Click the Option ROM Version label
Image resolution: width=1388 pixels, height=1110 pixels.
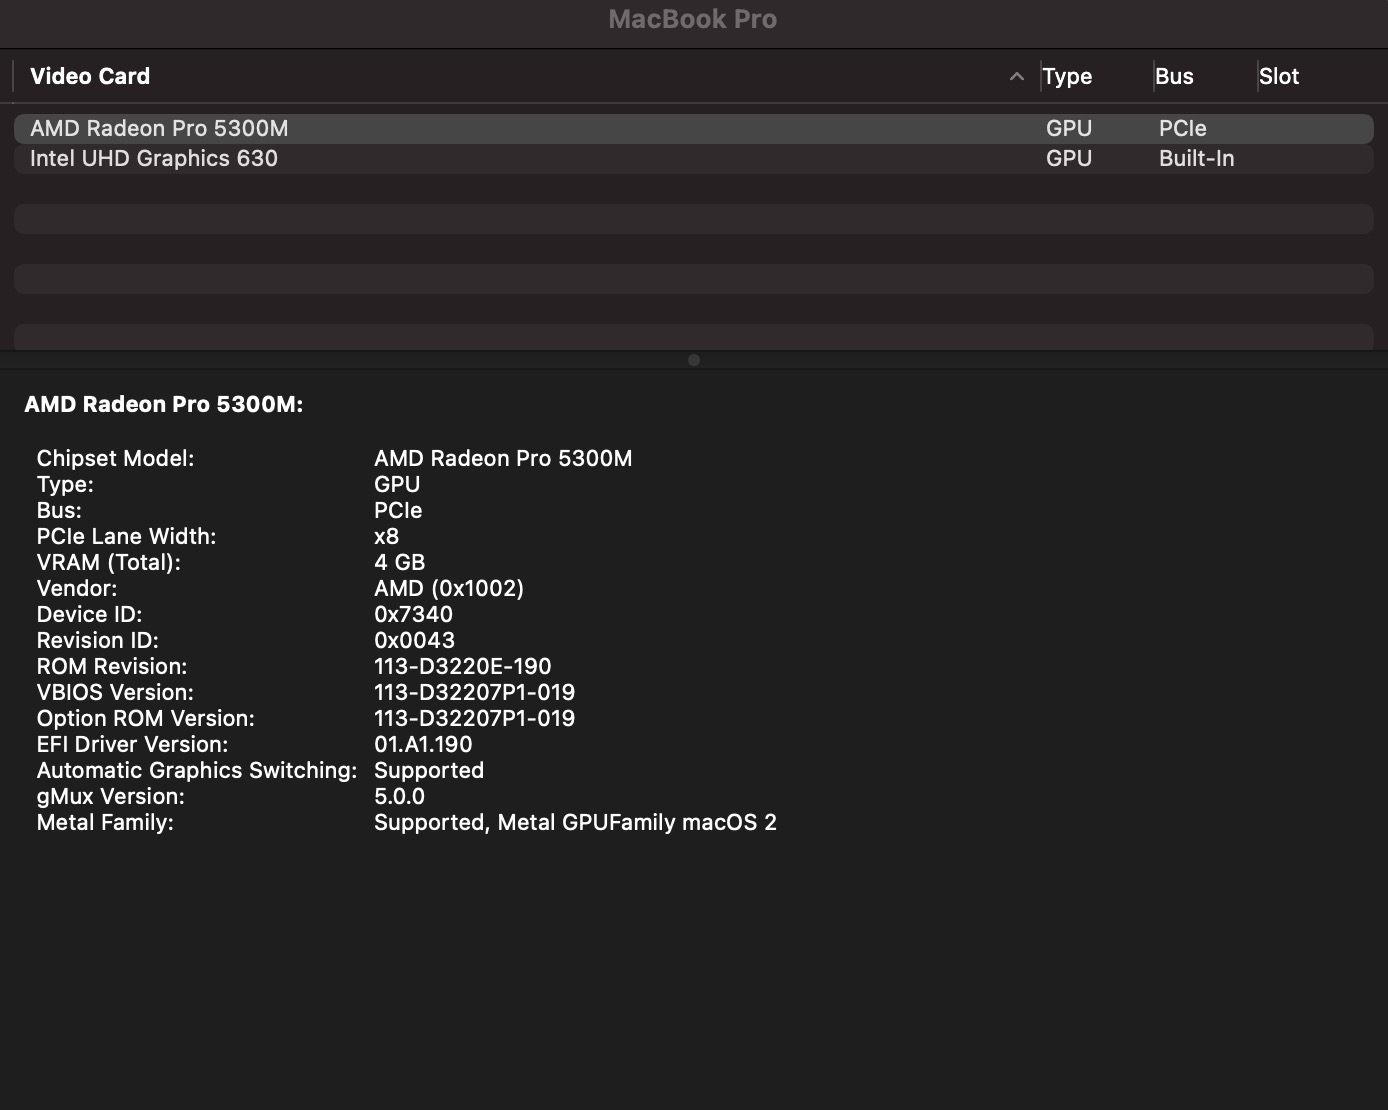point(146,718)
